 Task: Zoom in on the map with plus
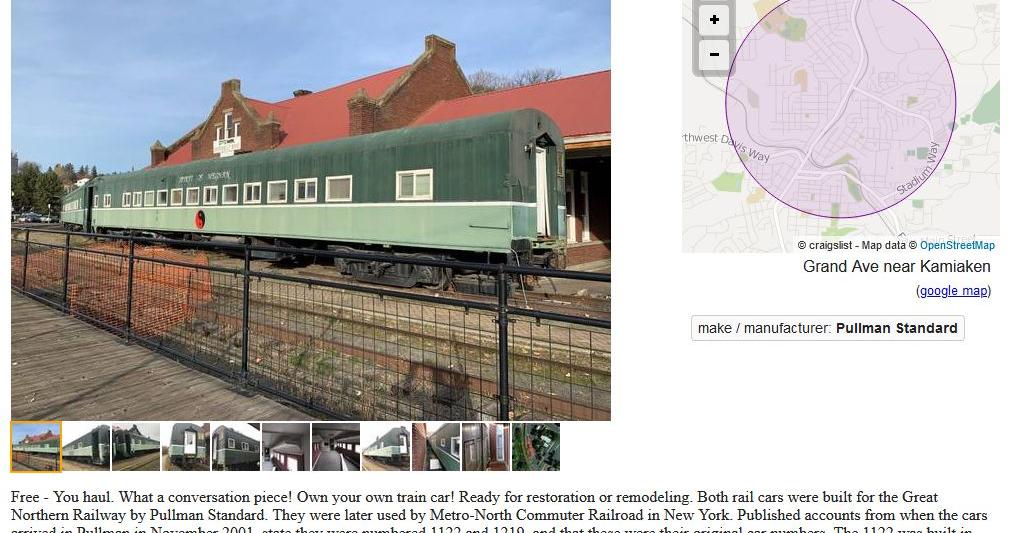[714, 19]
